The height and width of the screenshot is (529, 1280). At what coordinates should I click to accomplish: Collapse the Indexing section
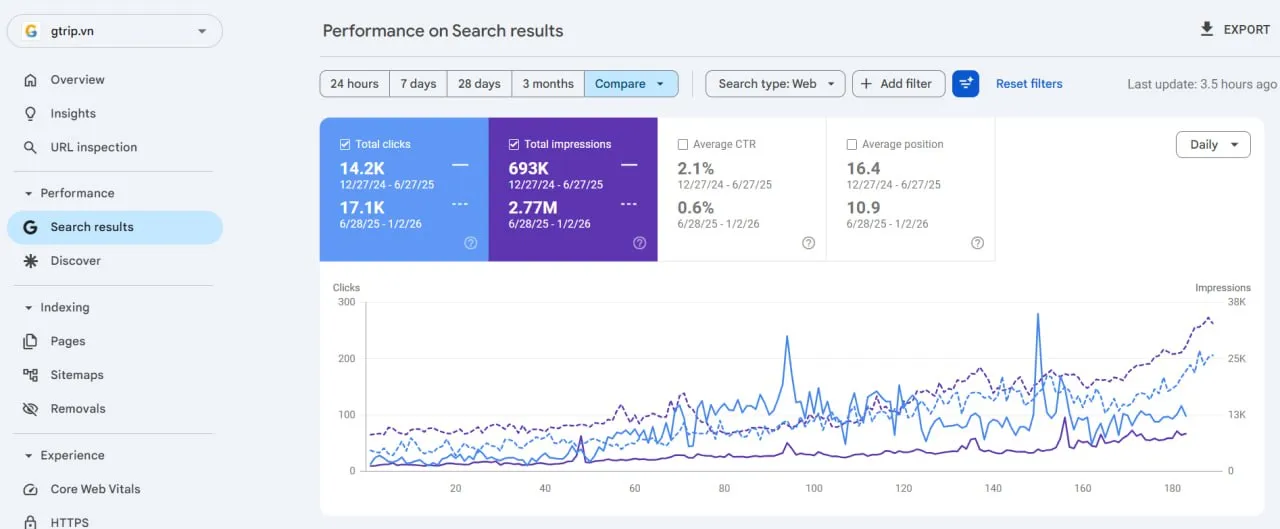[28, 307]
